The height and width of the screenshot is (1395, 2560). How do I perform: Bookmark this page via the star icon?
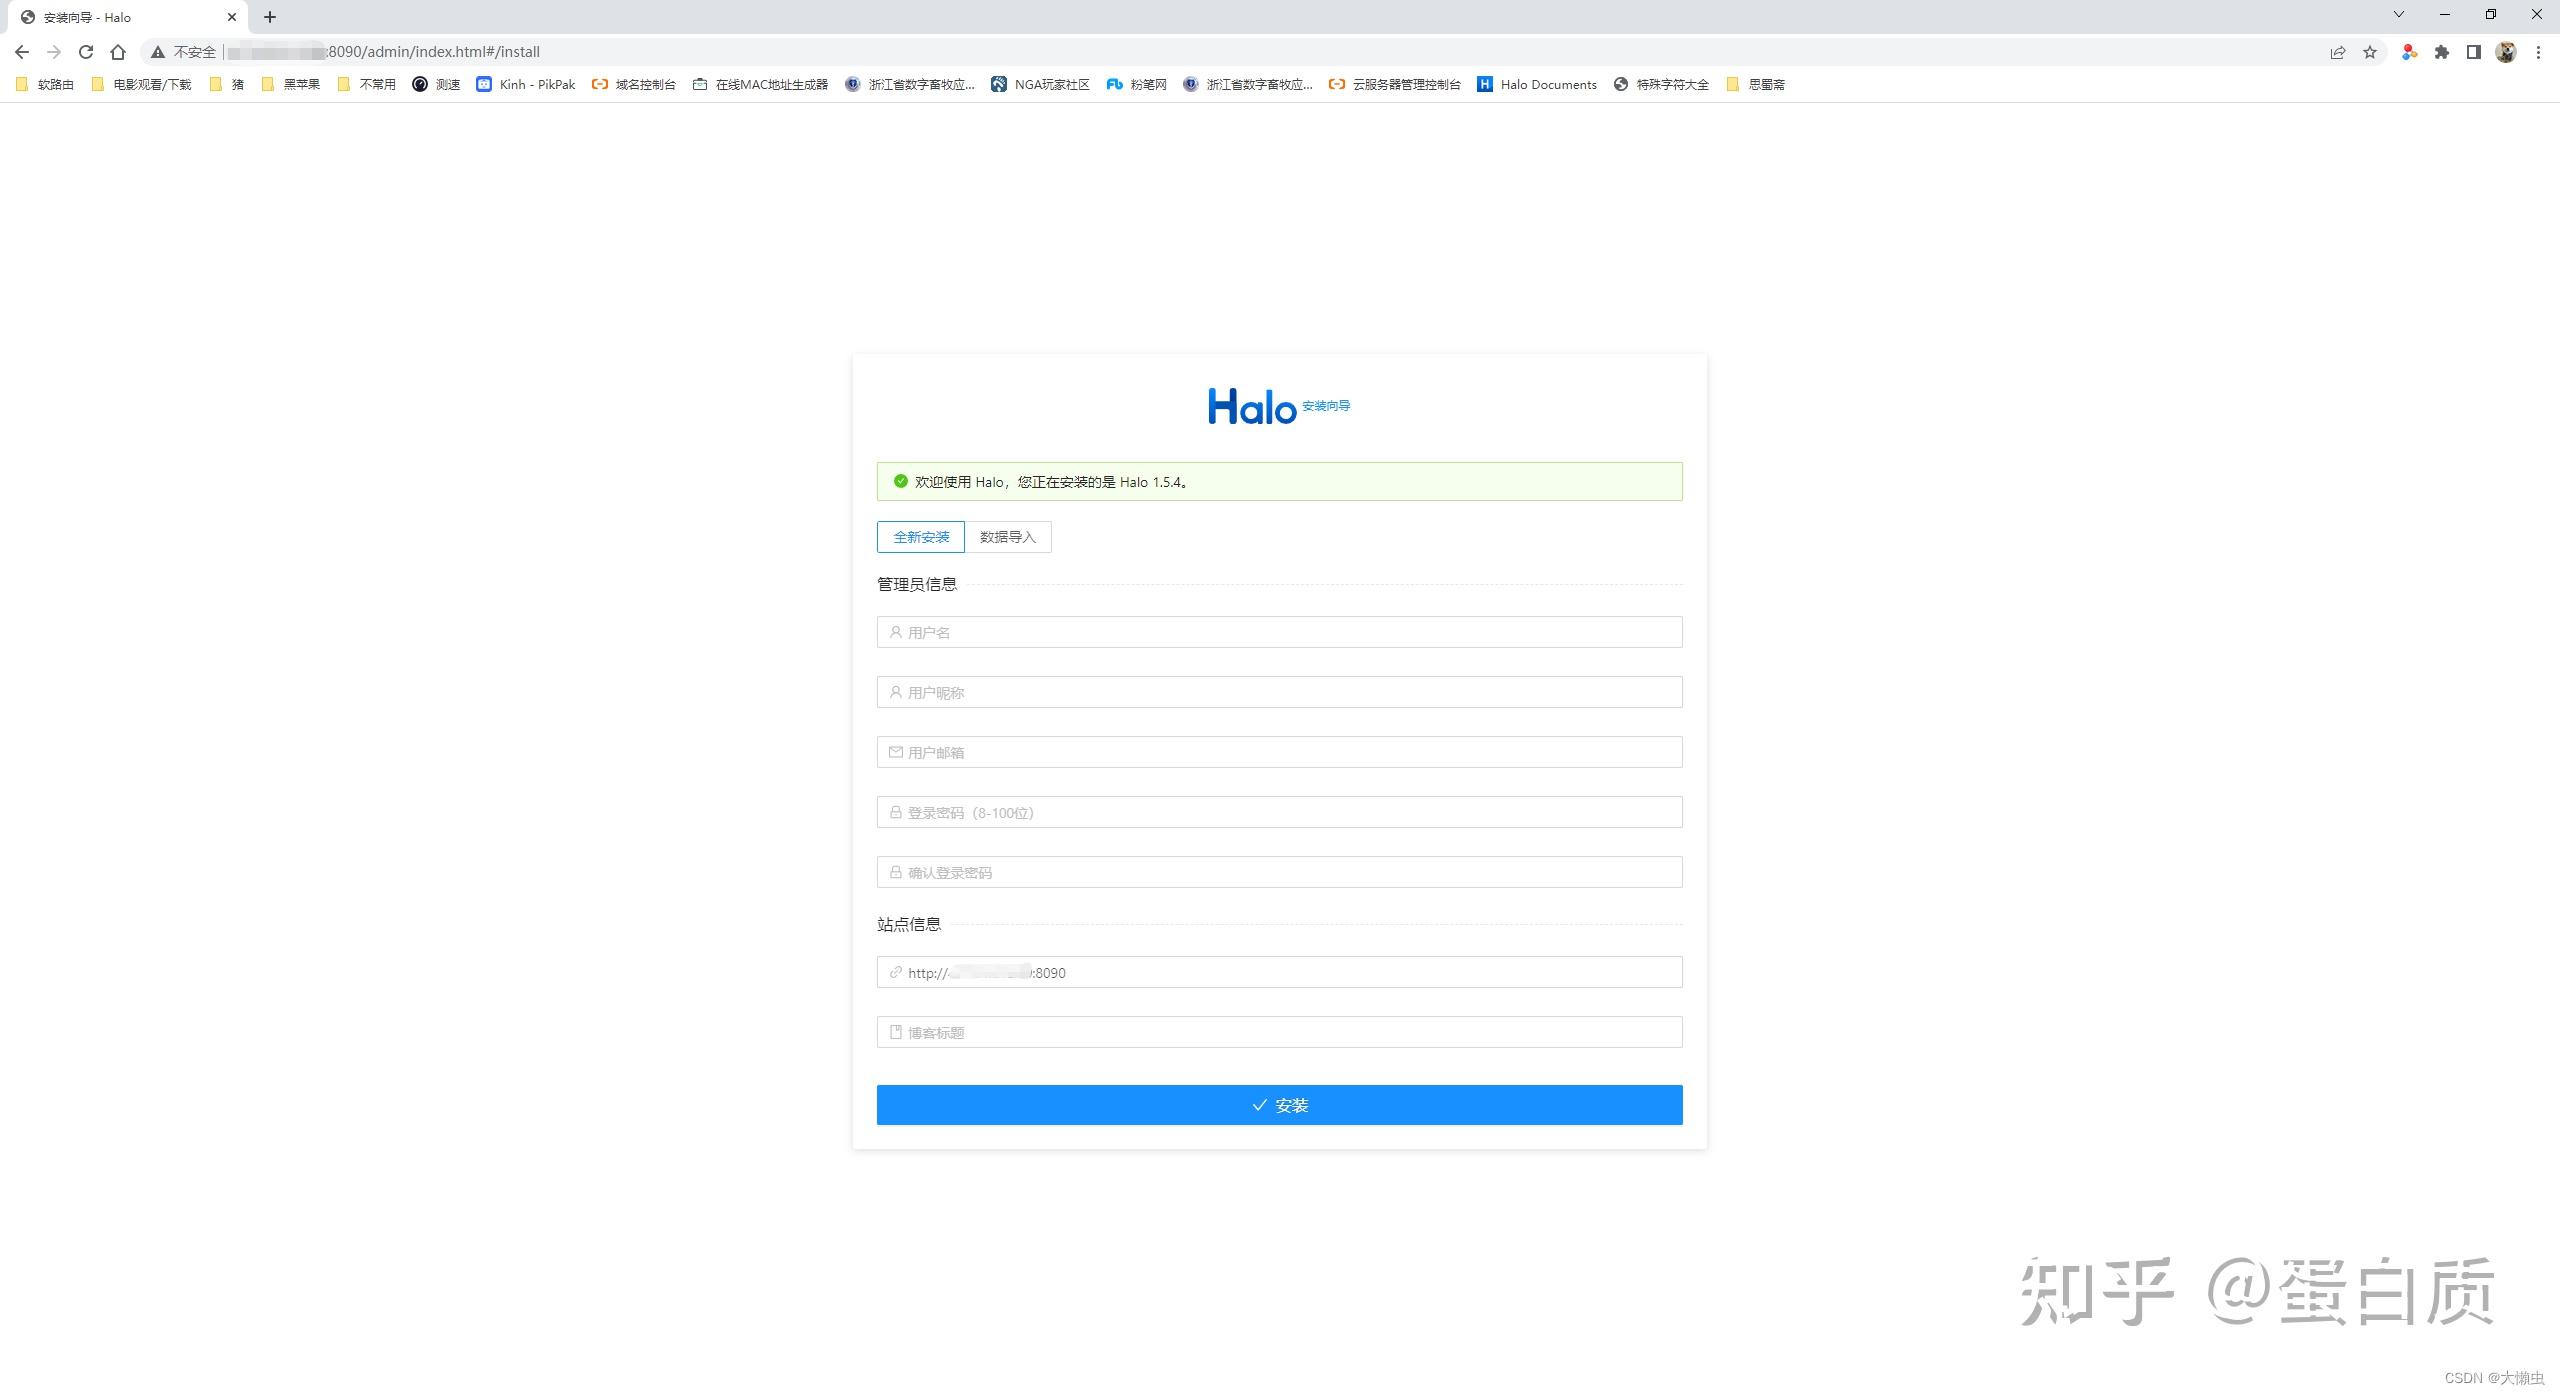tap(2371, 51)
